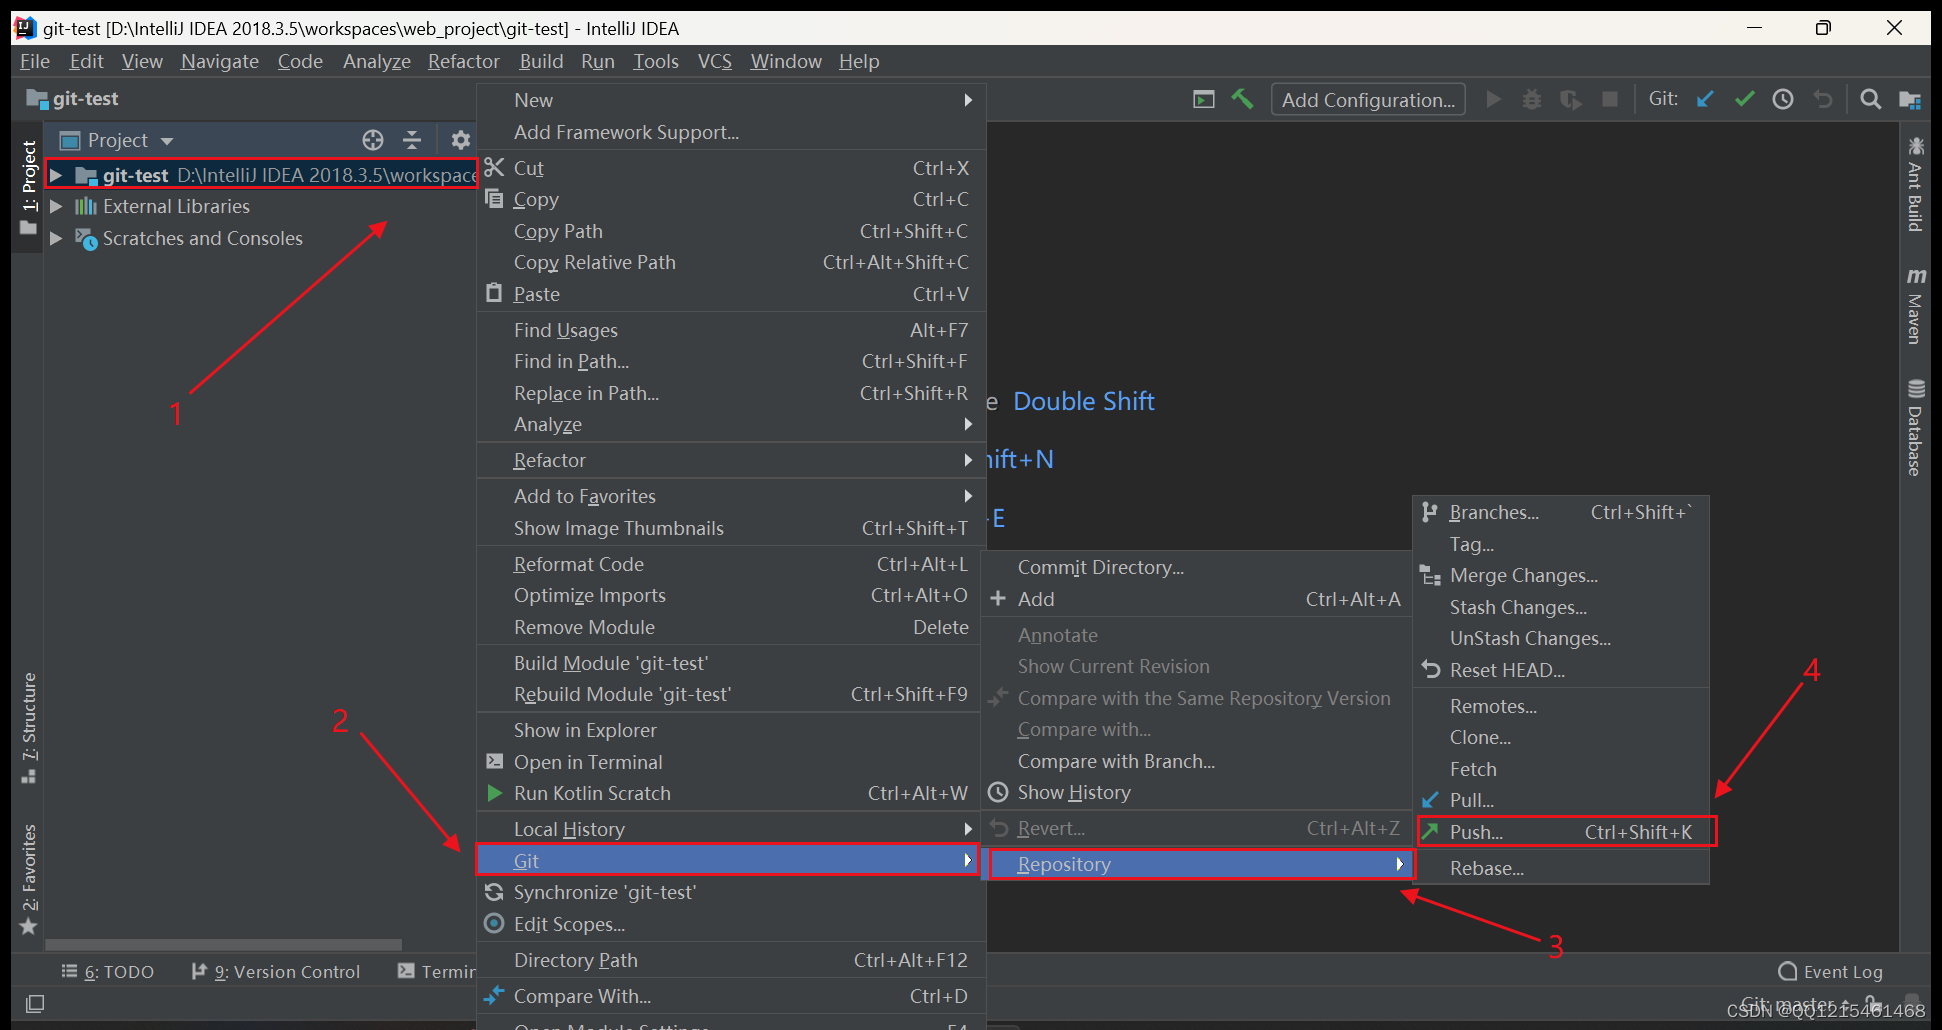Expand the Analyze submenu in context menu
Screen dimensions: 1942x1030
731,424
